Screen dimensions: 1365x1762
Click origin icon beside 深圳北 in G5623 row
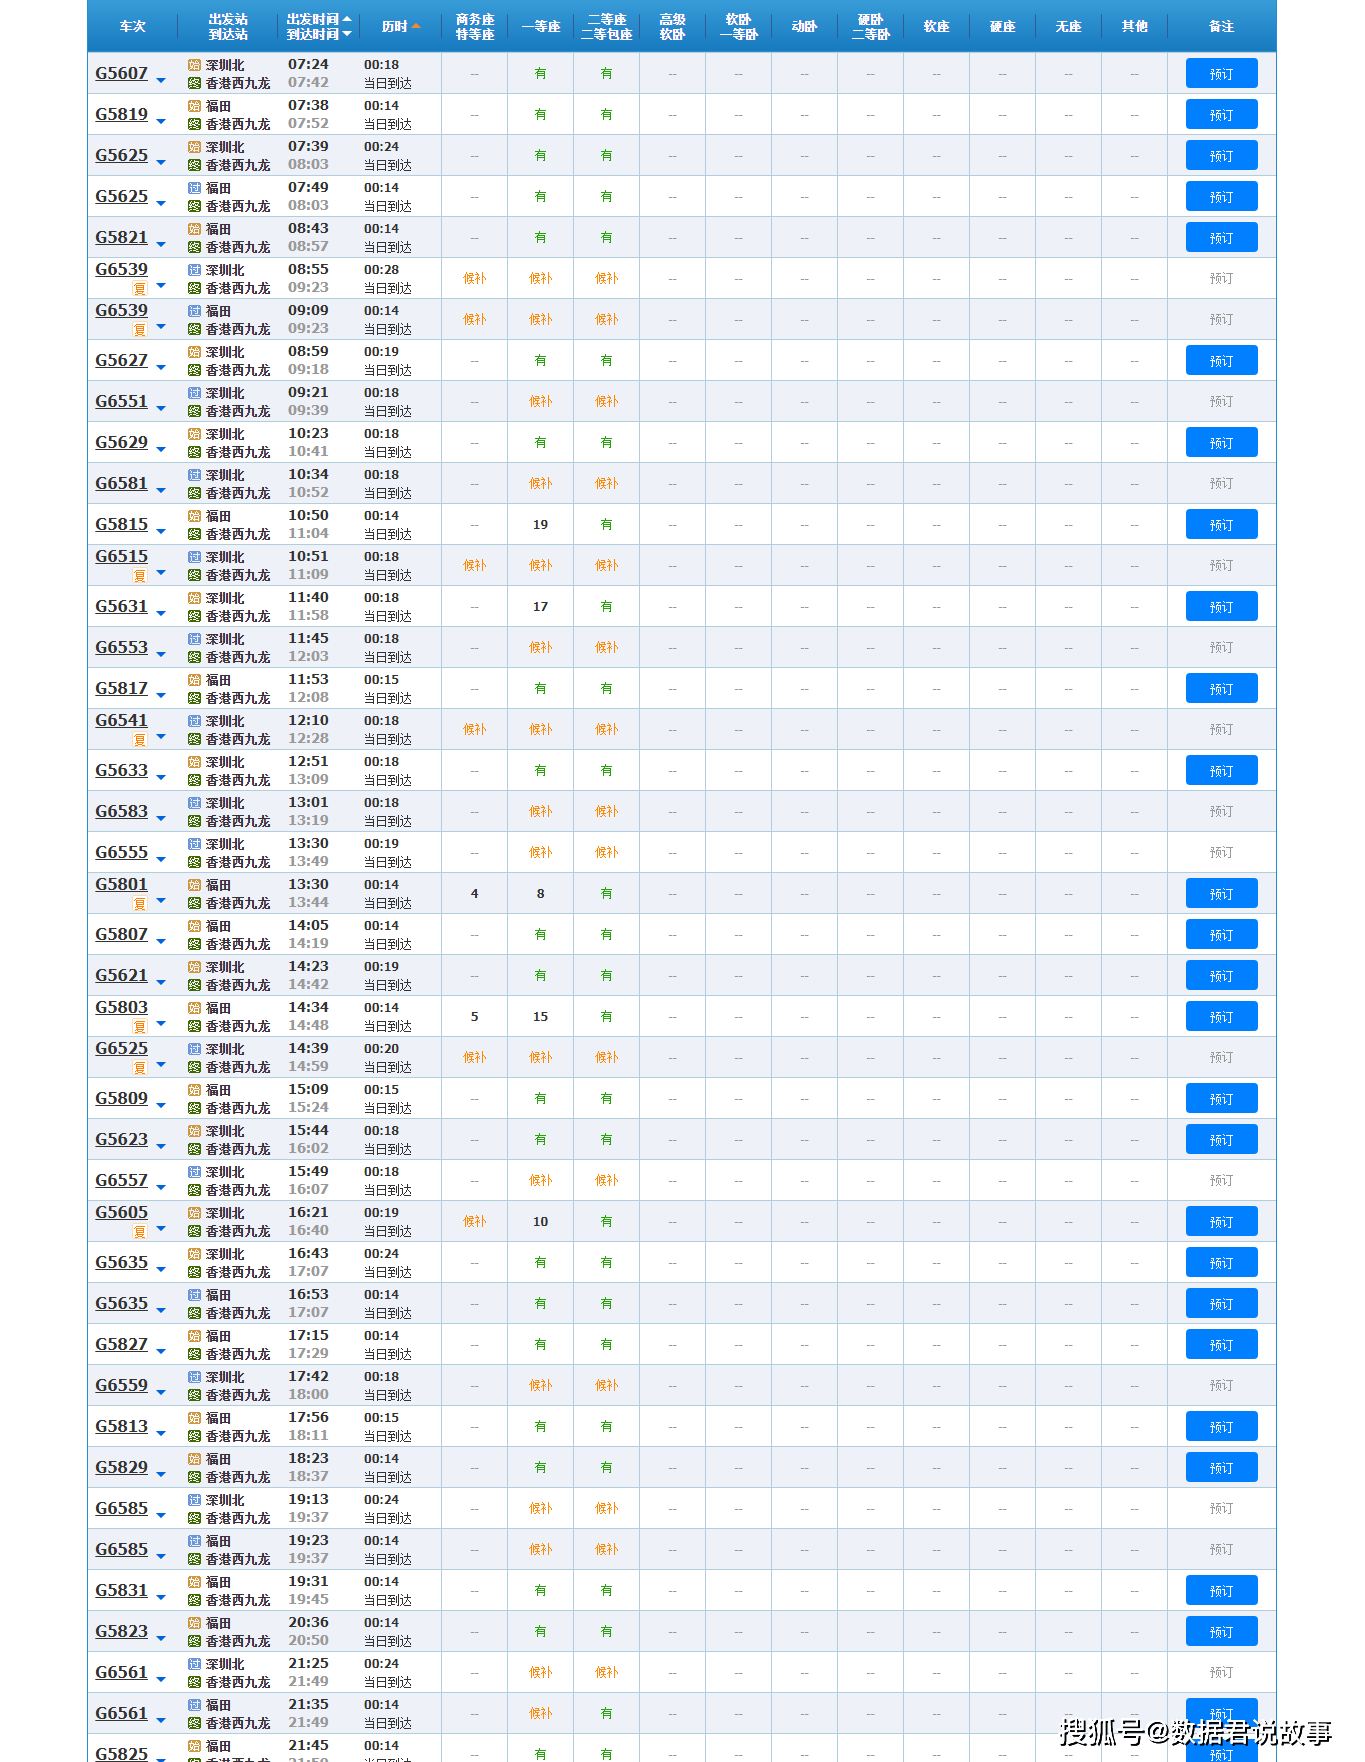(x=195, y=1131)
